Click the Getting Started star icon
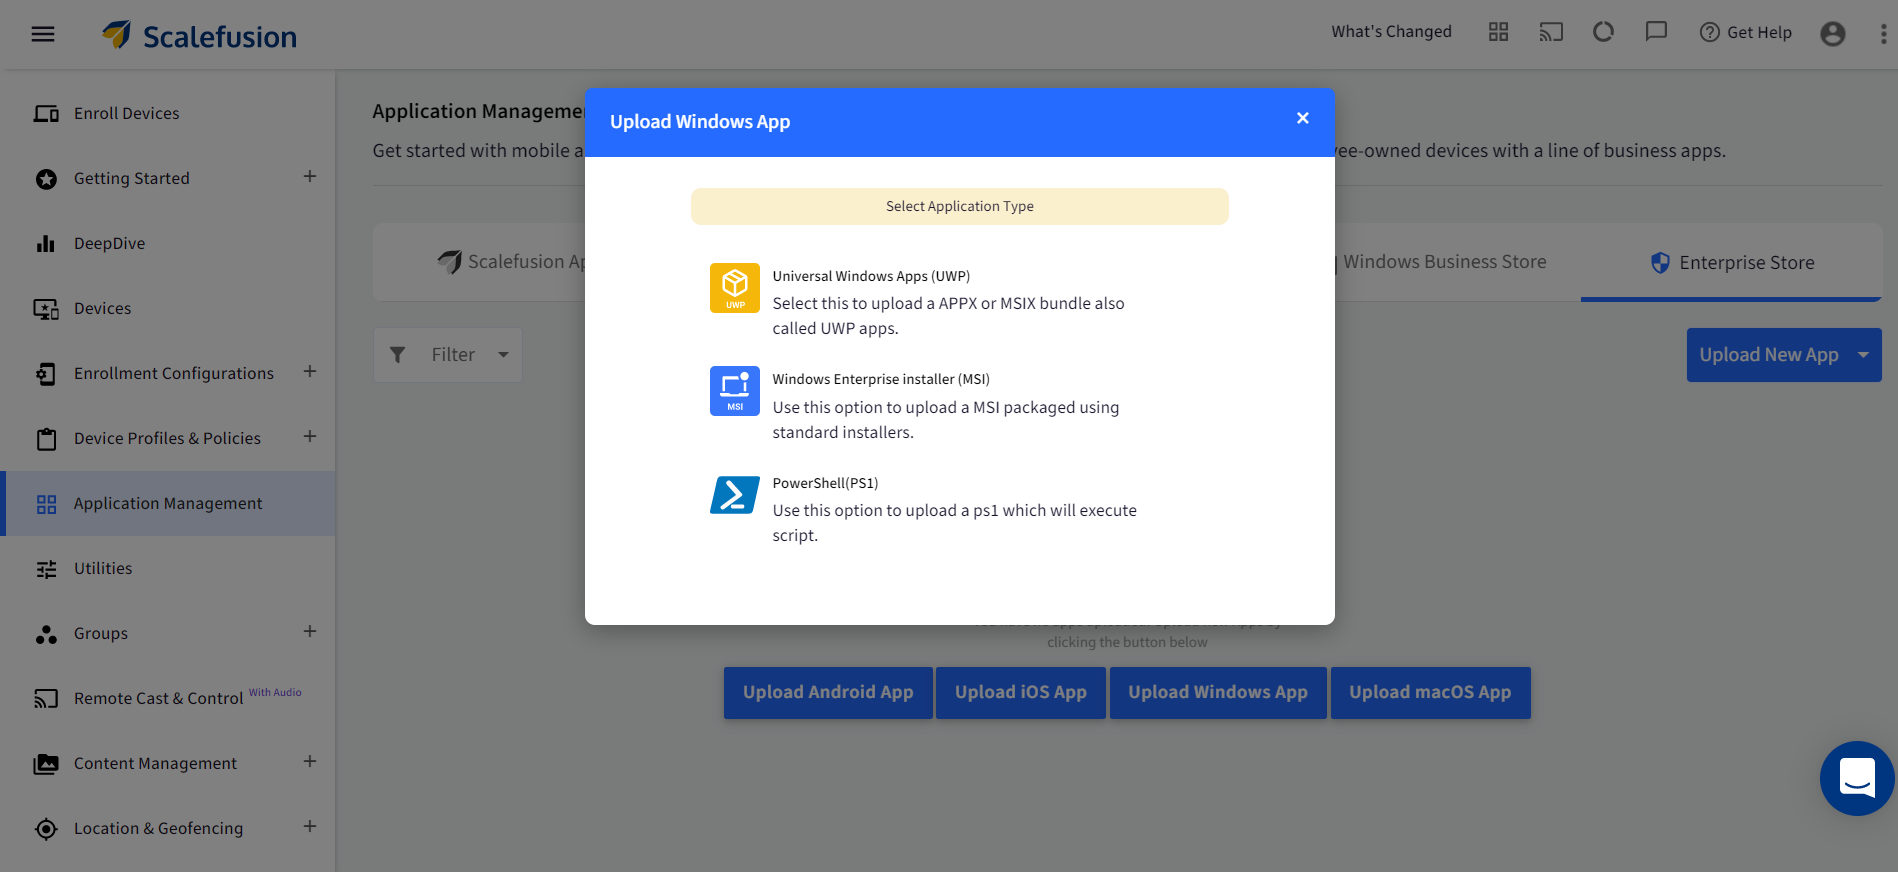The image size is (1898, 872). (46, 179)
